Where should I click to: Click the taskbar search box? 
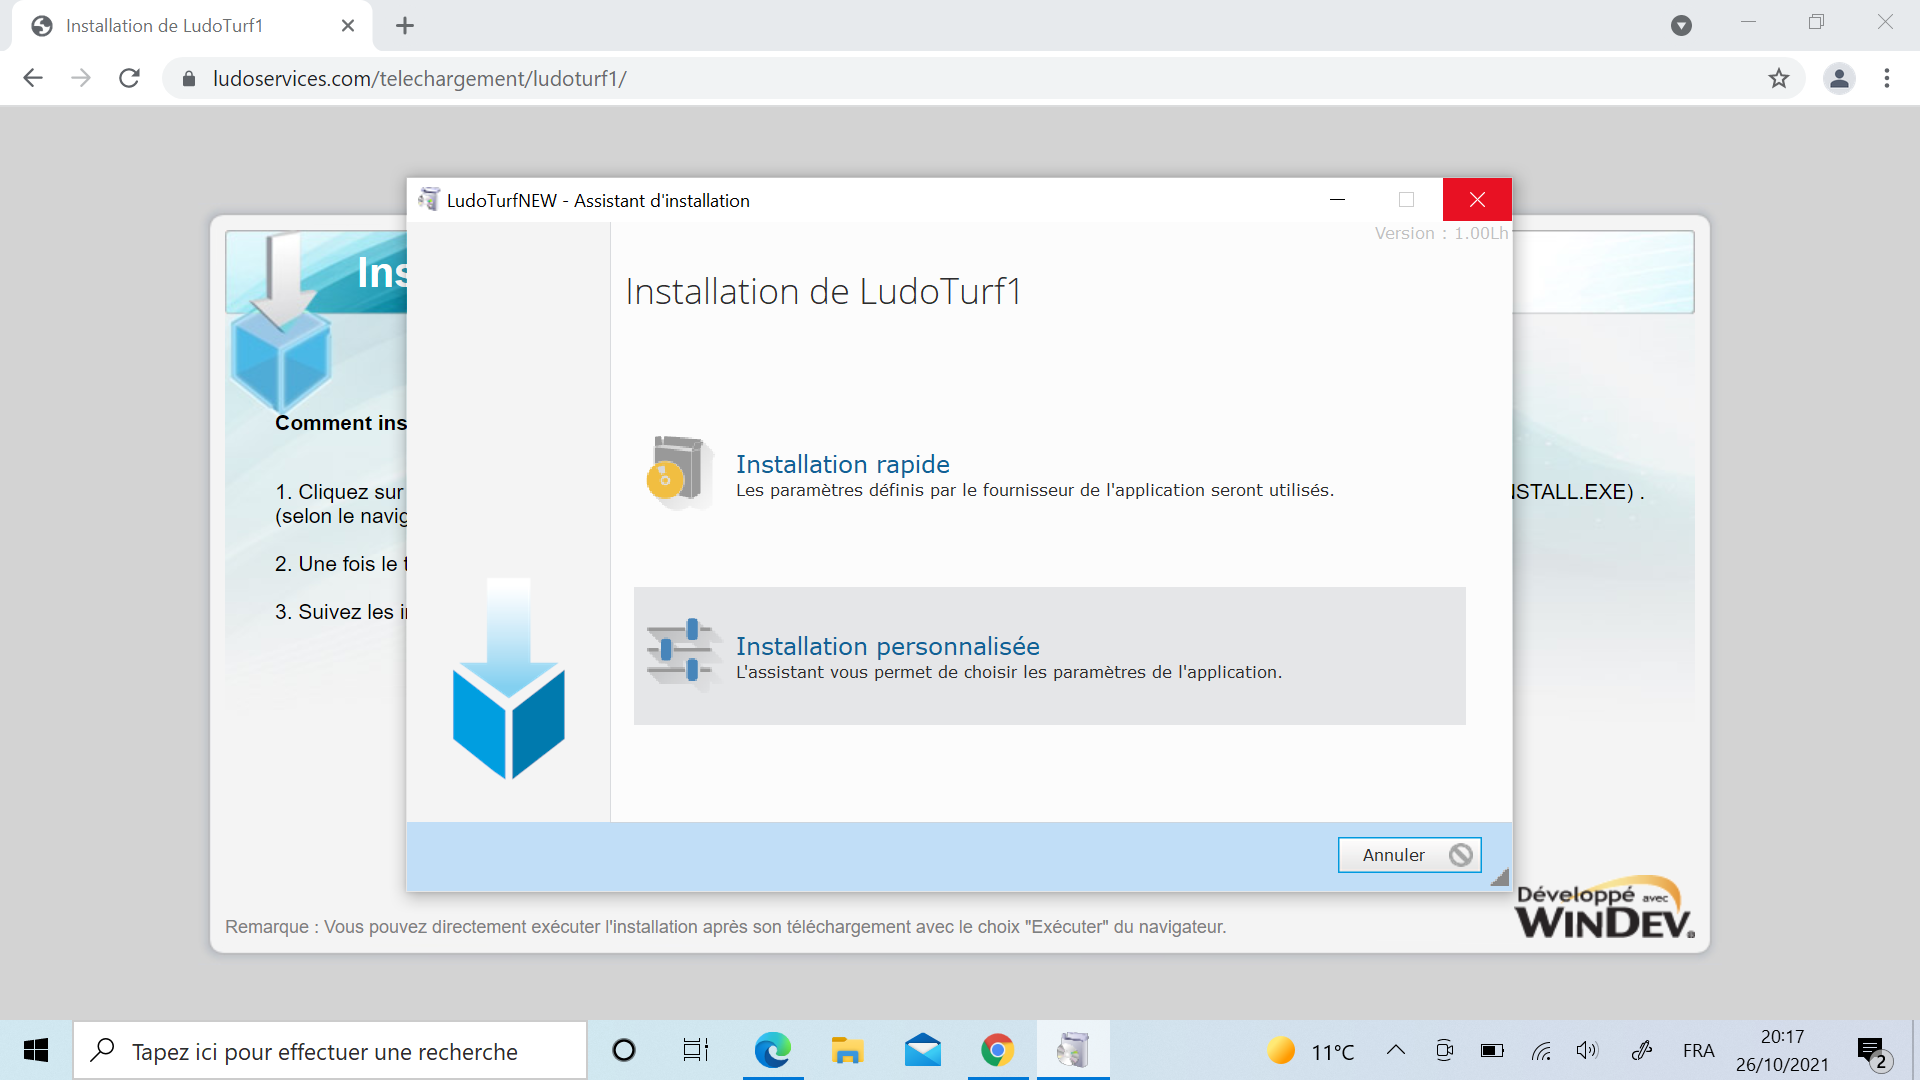click(330, 1051)
